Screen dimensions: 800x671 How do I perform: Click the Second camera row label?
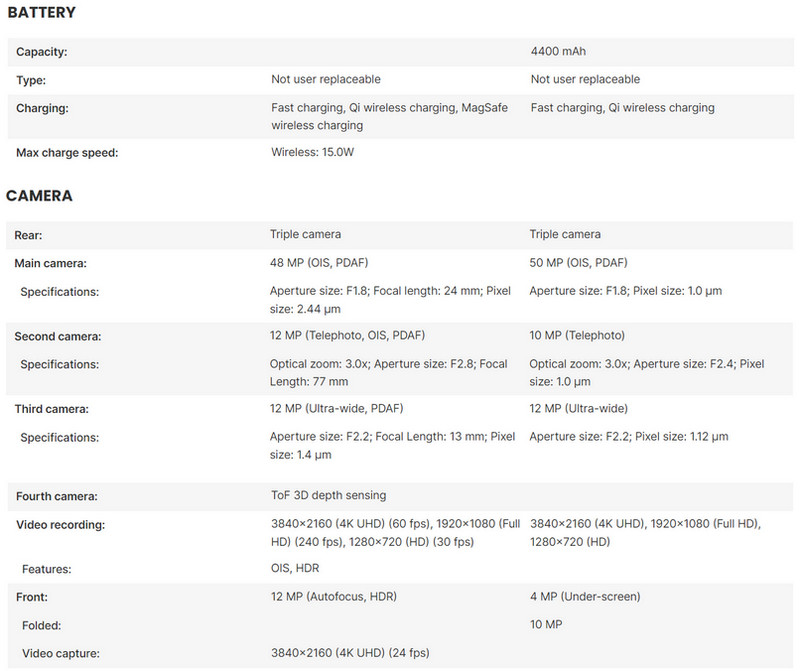[57, 336]
